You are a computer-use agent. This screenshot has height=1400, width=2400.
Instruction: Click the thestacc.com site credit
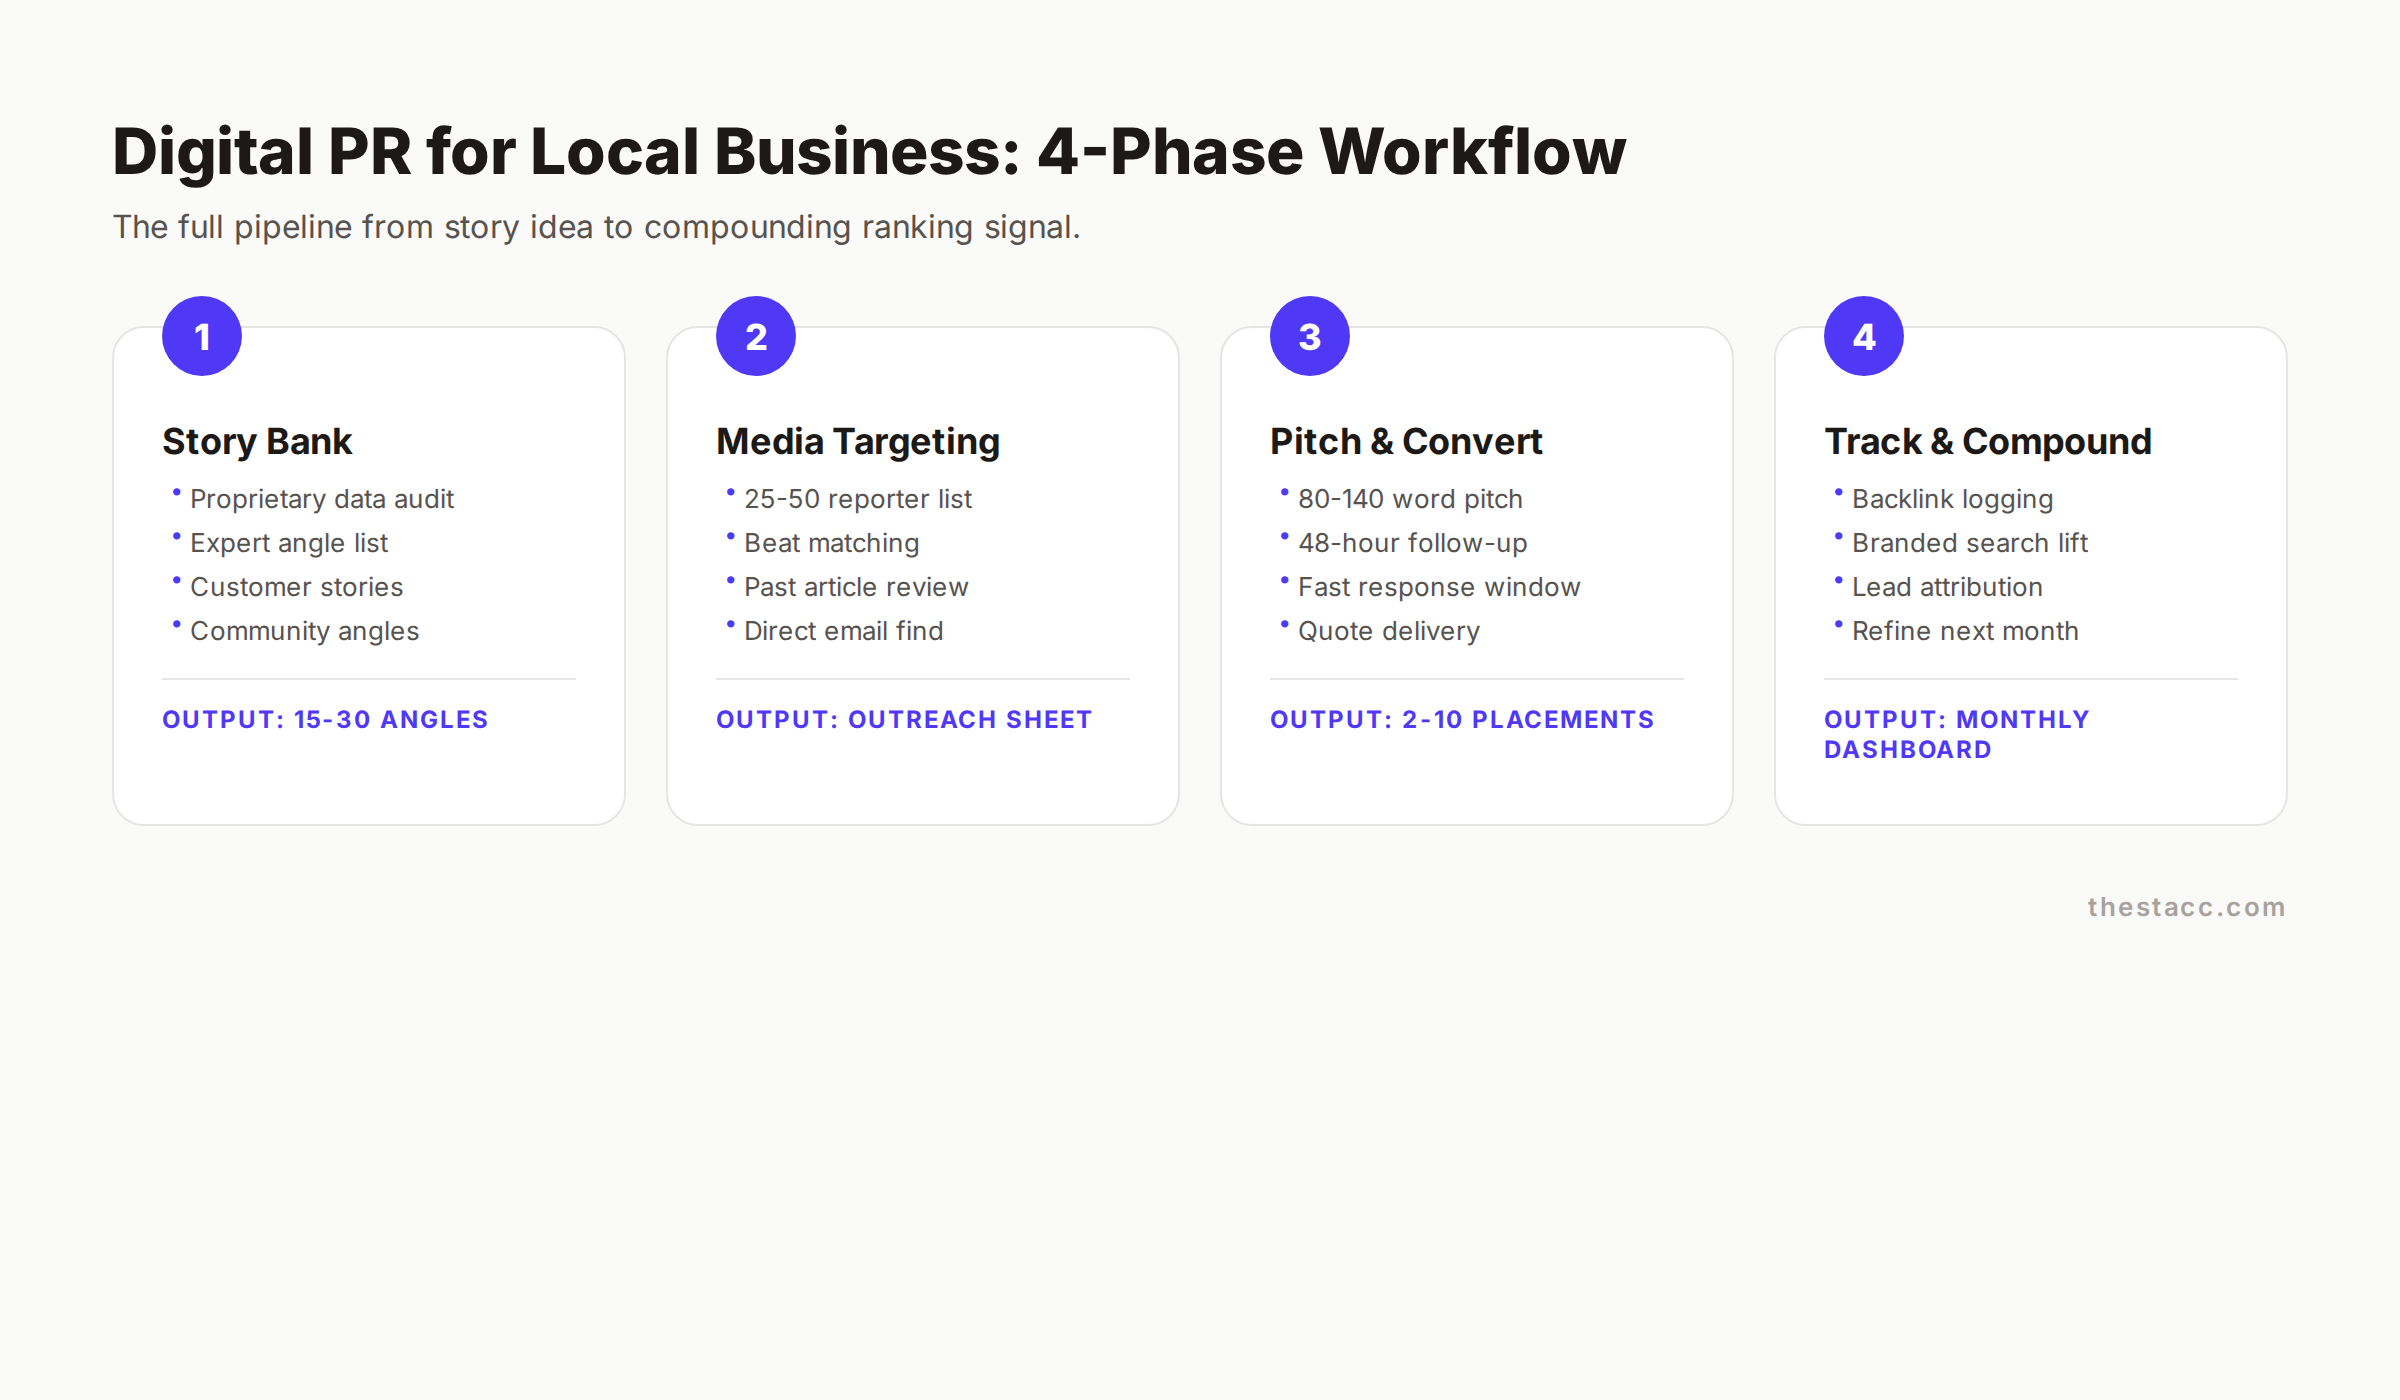tap(2186, 907)
